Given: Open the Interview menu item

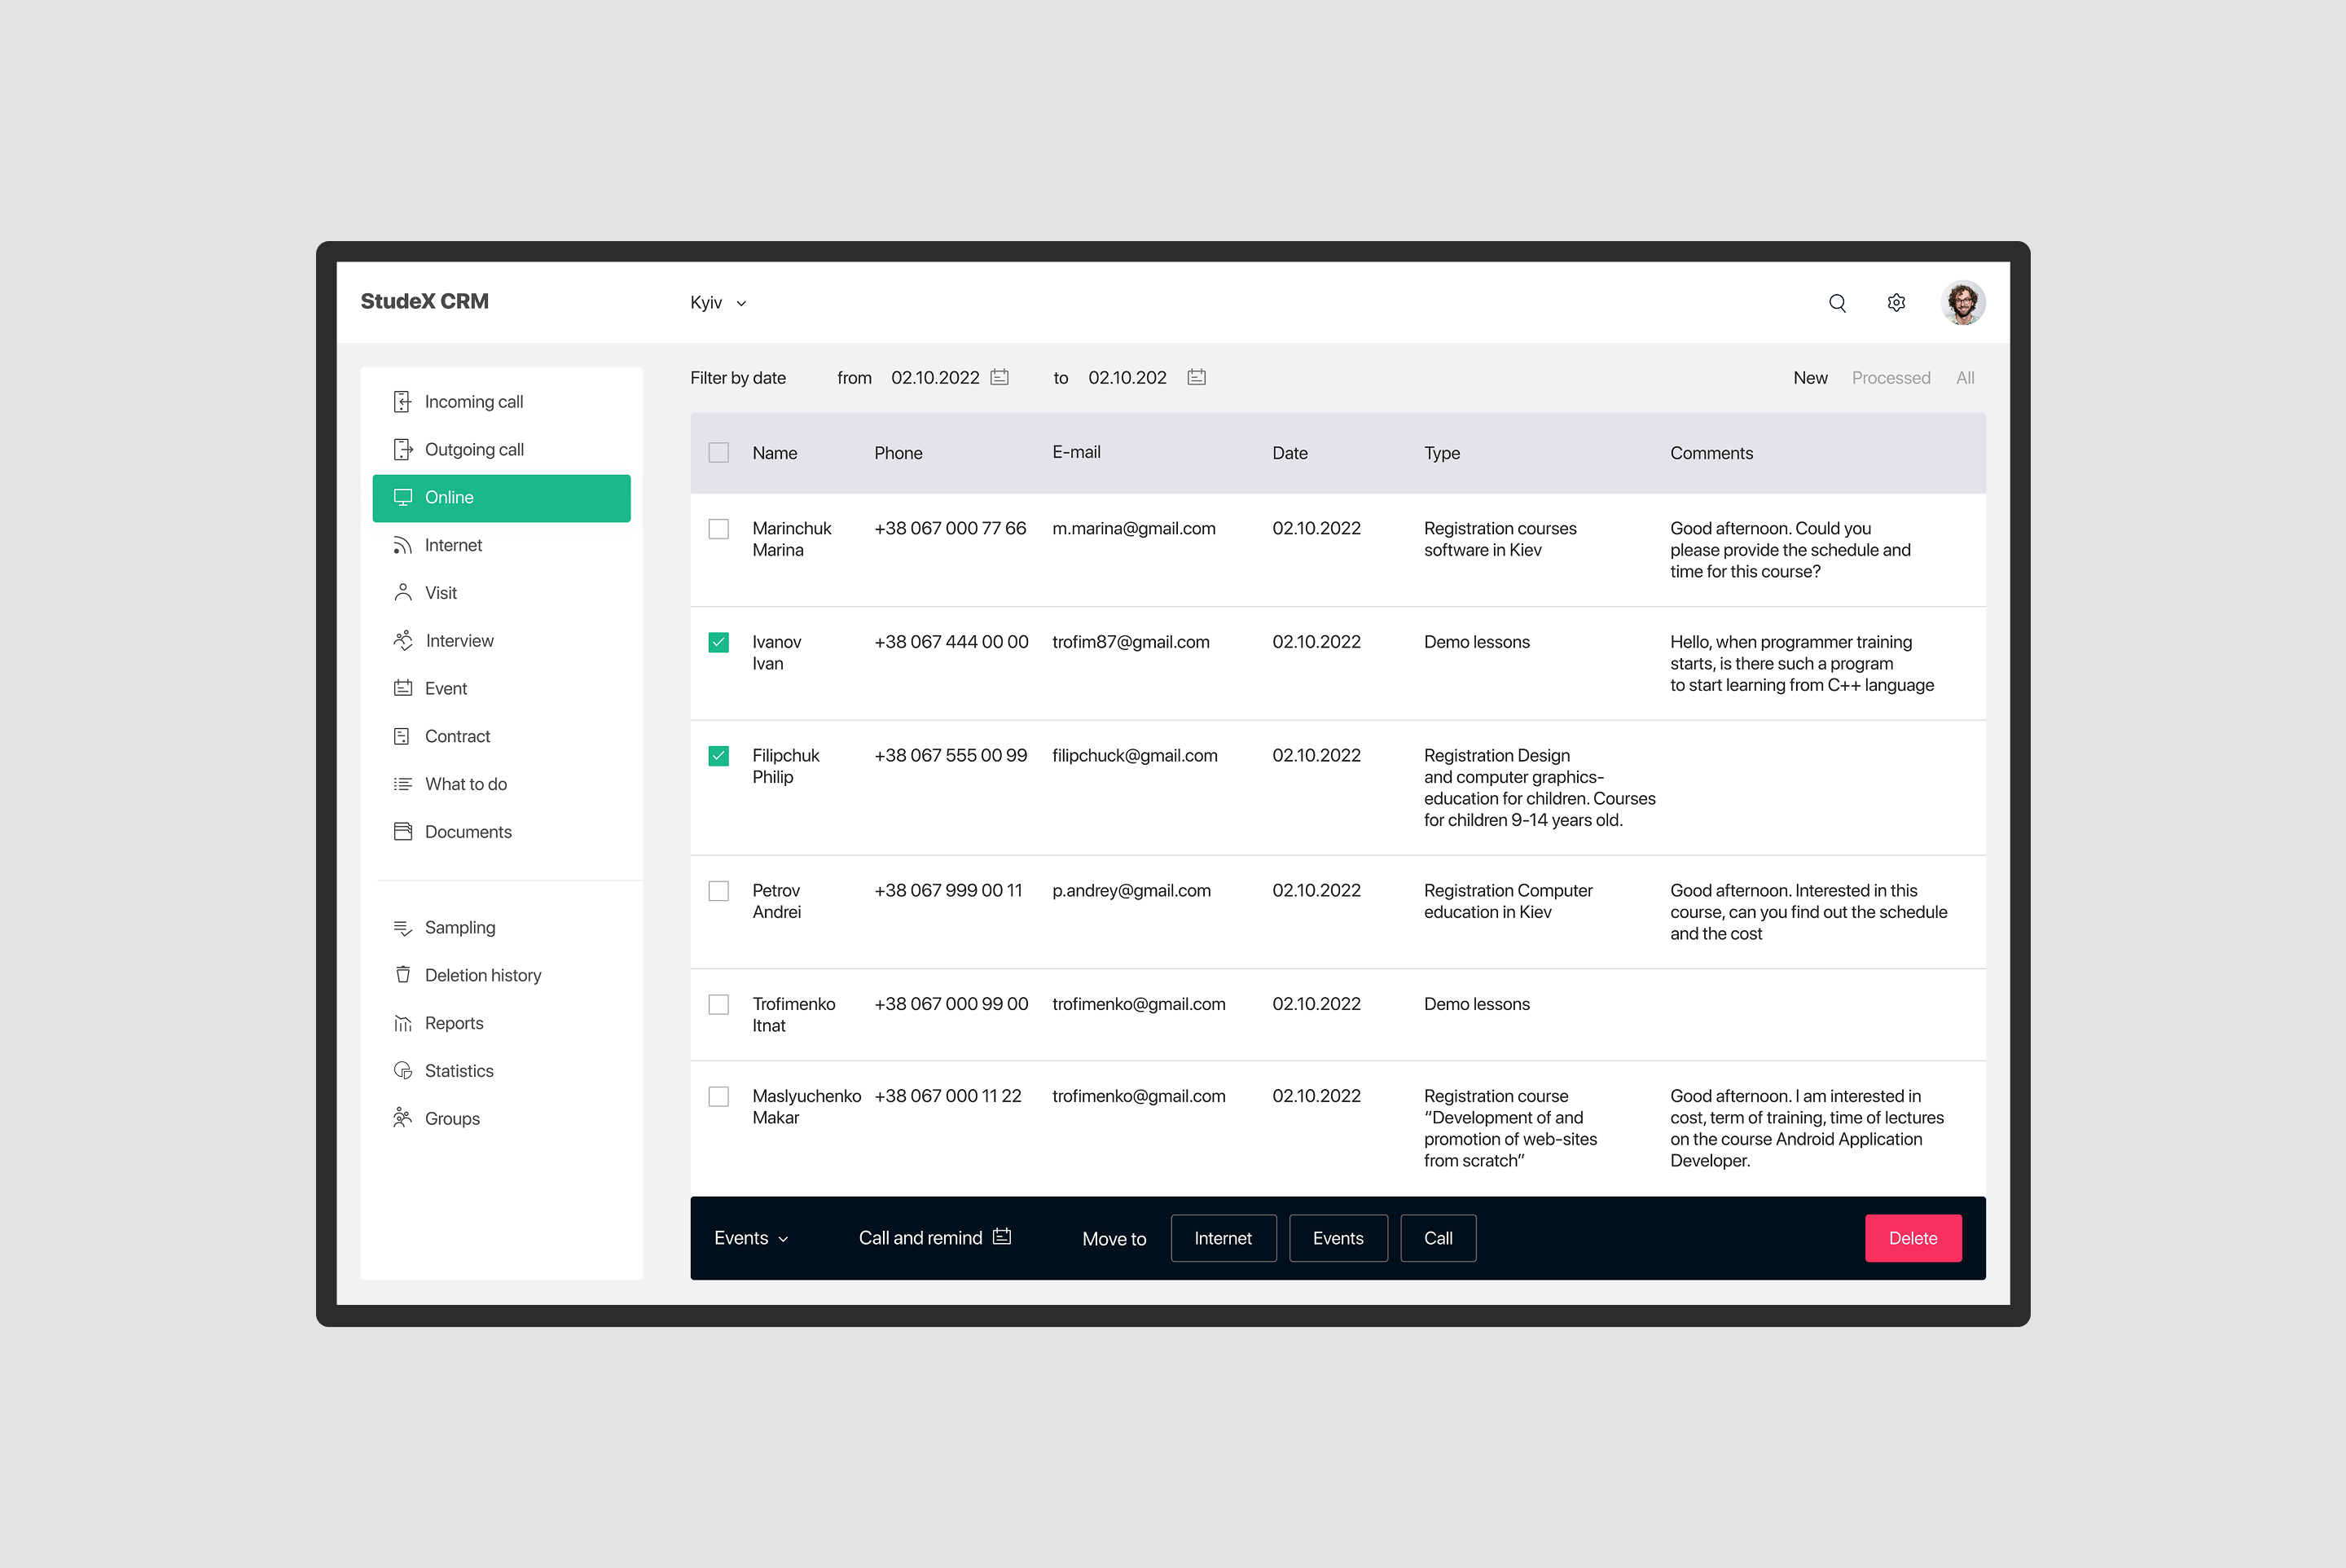Looking at the screenshot, I should 502,641.
